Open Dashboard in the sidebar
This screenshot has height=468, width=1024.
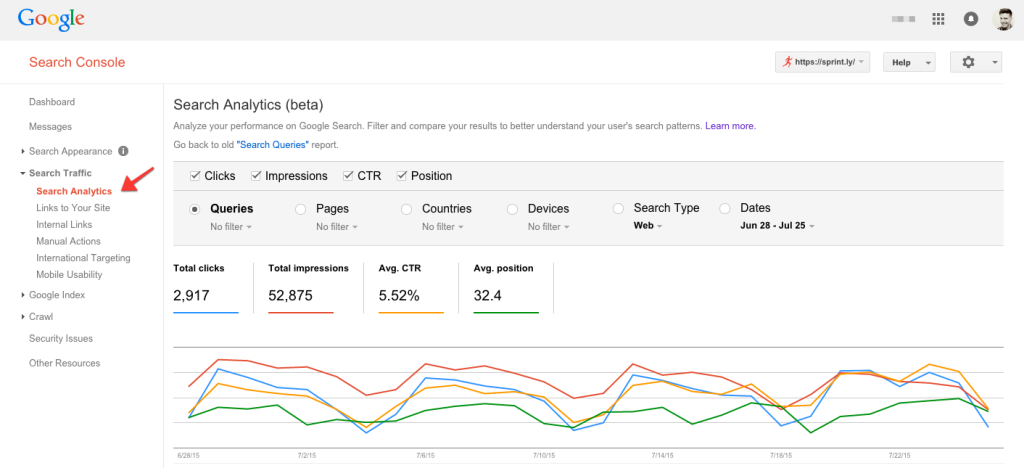(x=52, y=102)
